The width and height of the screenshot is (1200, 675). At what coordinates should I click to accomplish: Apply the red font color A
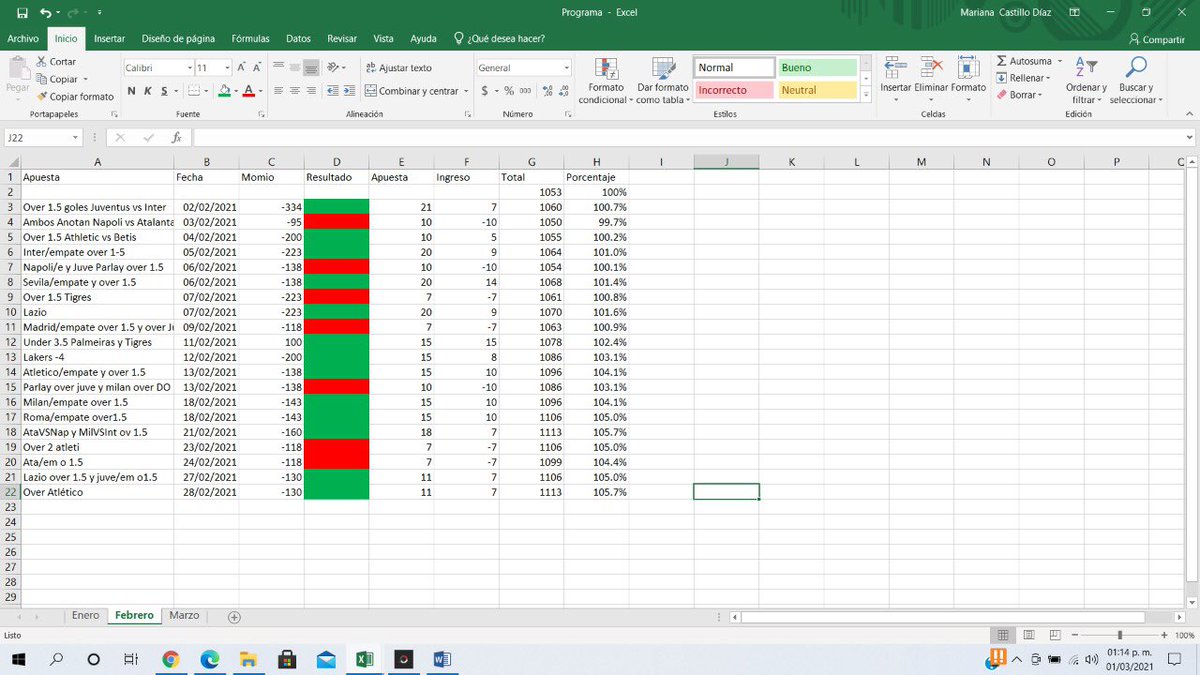coord(249,91)
